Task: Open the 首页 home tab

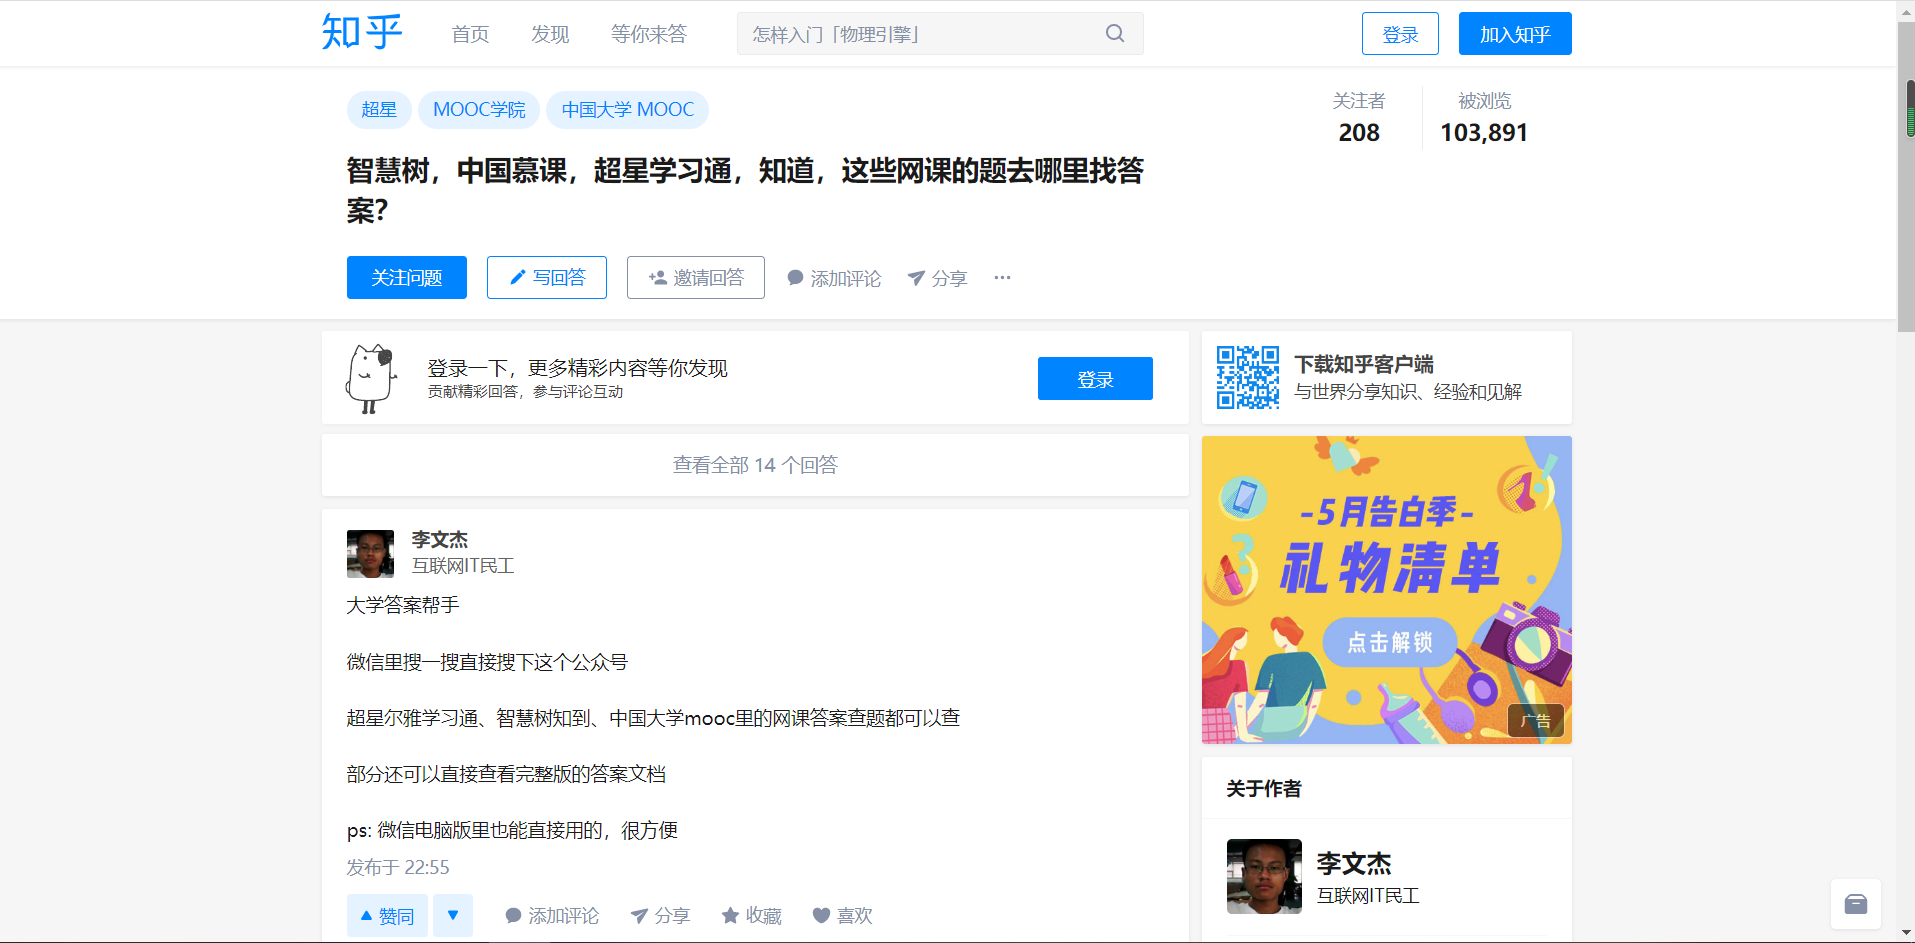Action: click(x=470, y=34)
